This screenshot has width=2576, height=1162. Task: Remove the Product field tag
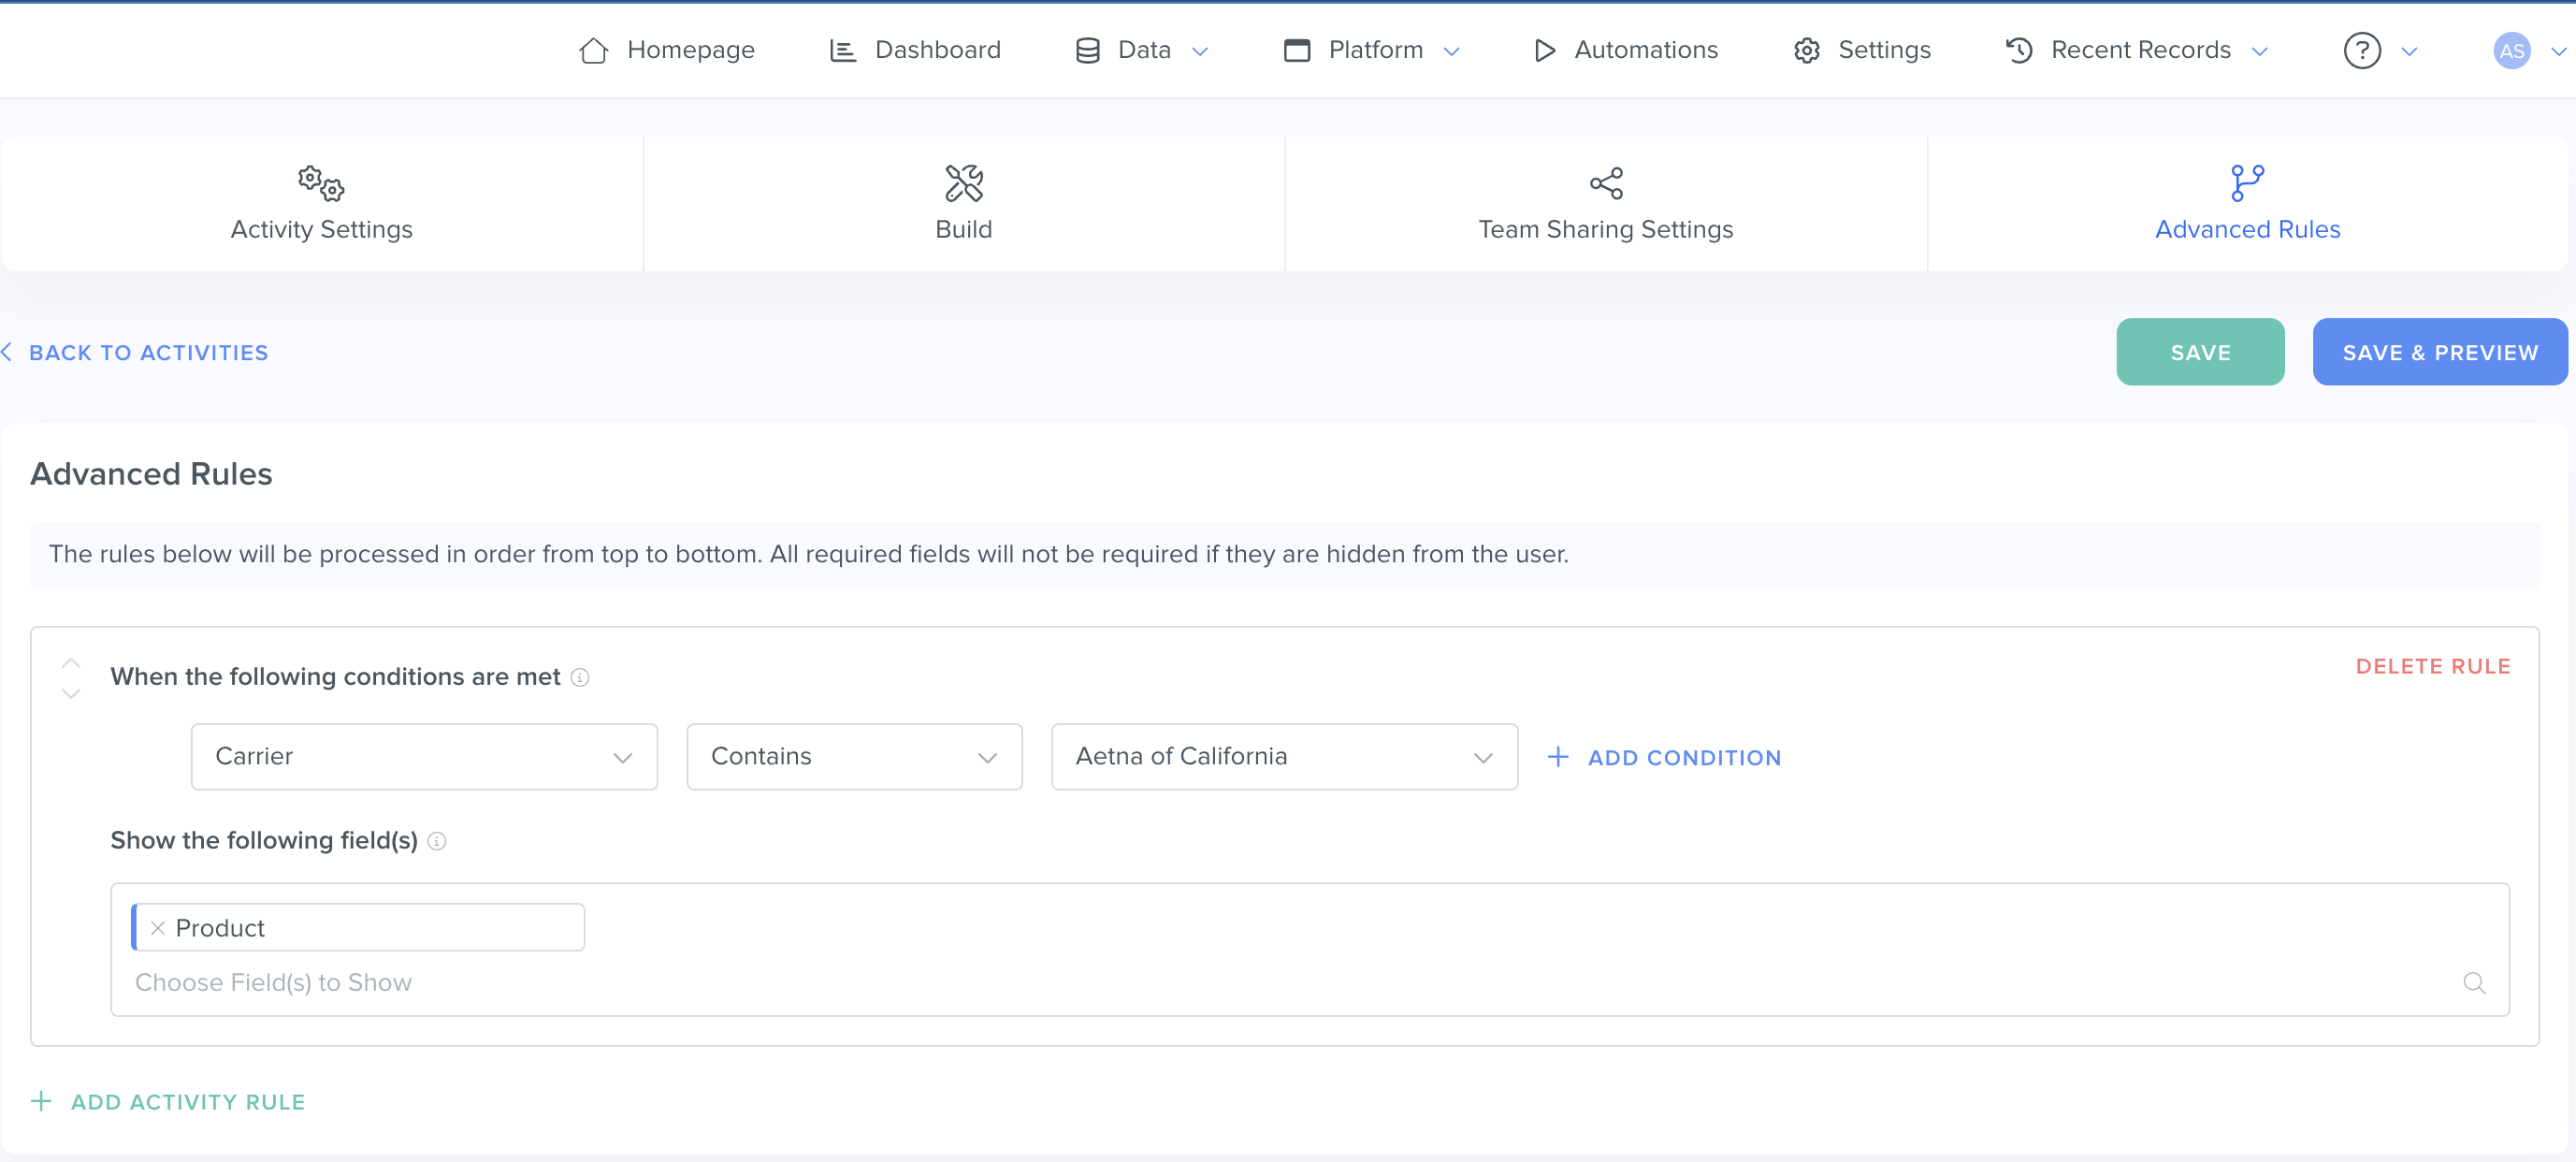[x=157, y=928]
